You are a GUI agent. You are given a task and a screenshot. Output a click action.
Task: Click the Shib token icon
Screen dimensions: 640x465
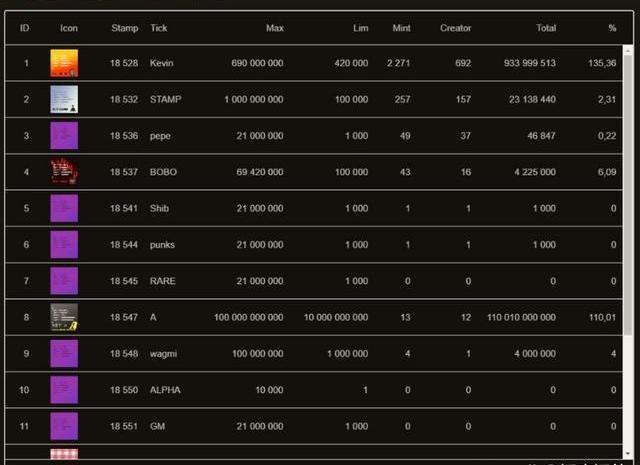coord(64,208)
